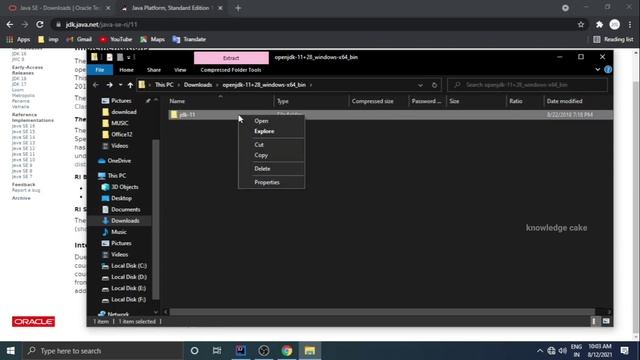Click the Windows Start button
640x360 pixels.
[11, 351]
